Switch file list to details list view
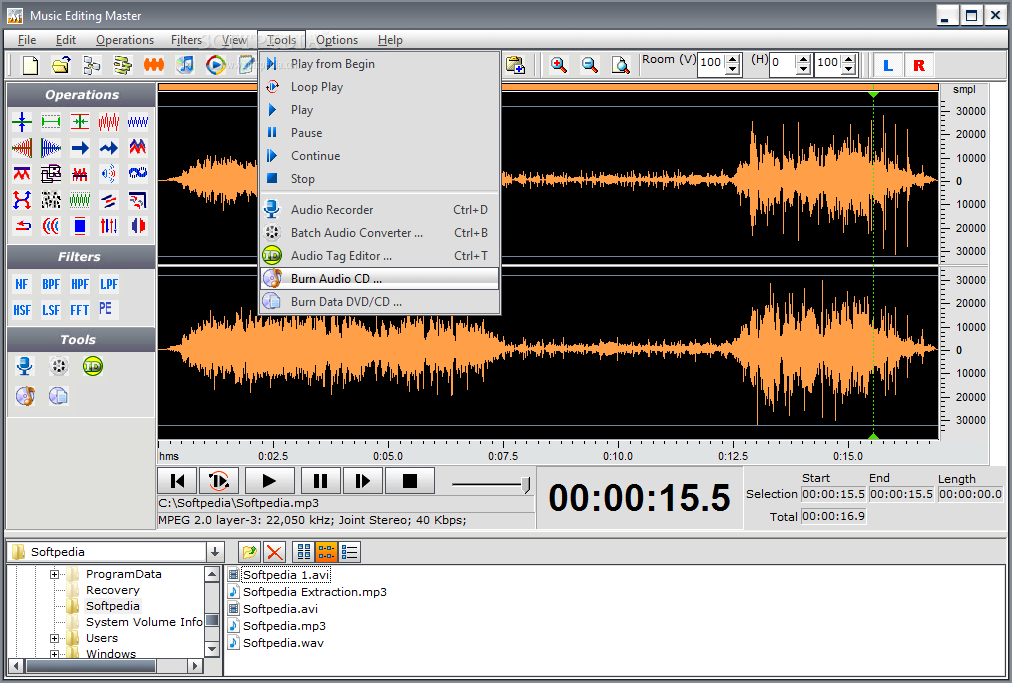The image size is (1012, 683). pos(349,551)
